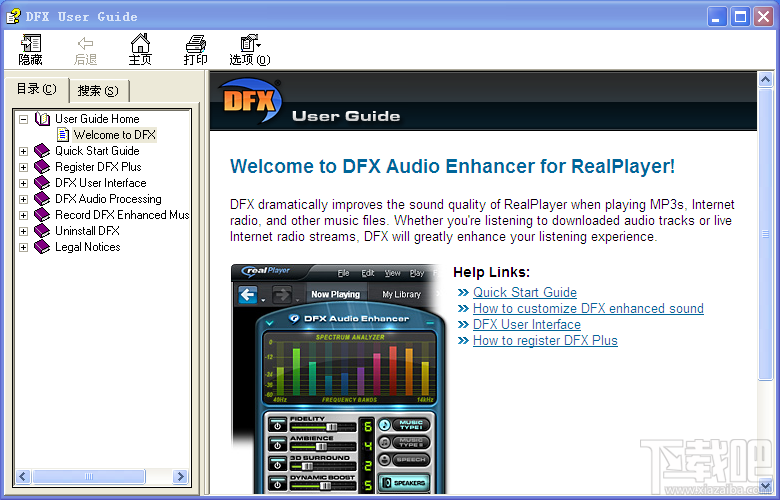Click the tree pane left scroll arrow
This screenshot has width=780, height=500.
click(x=23, y=477)
